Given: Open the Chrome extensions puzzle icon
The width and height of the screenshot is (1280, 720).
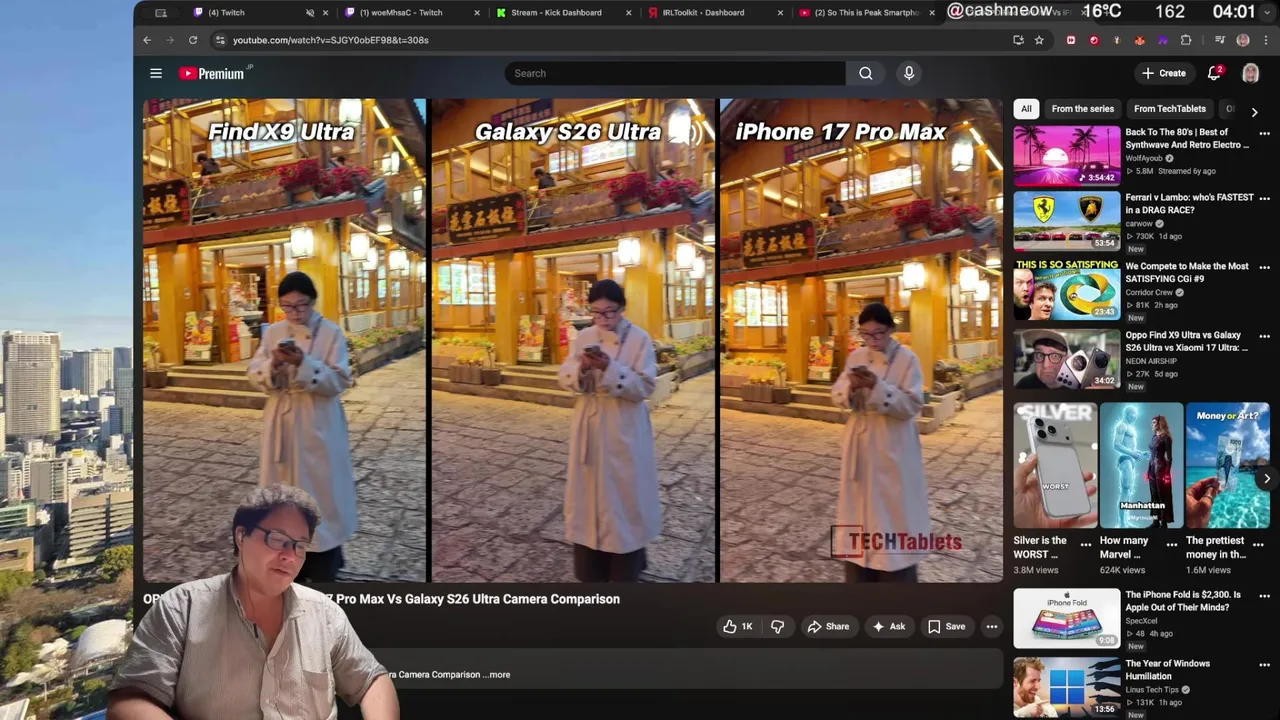Looking at the screenshot, I should click(x=1186, y=40).
